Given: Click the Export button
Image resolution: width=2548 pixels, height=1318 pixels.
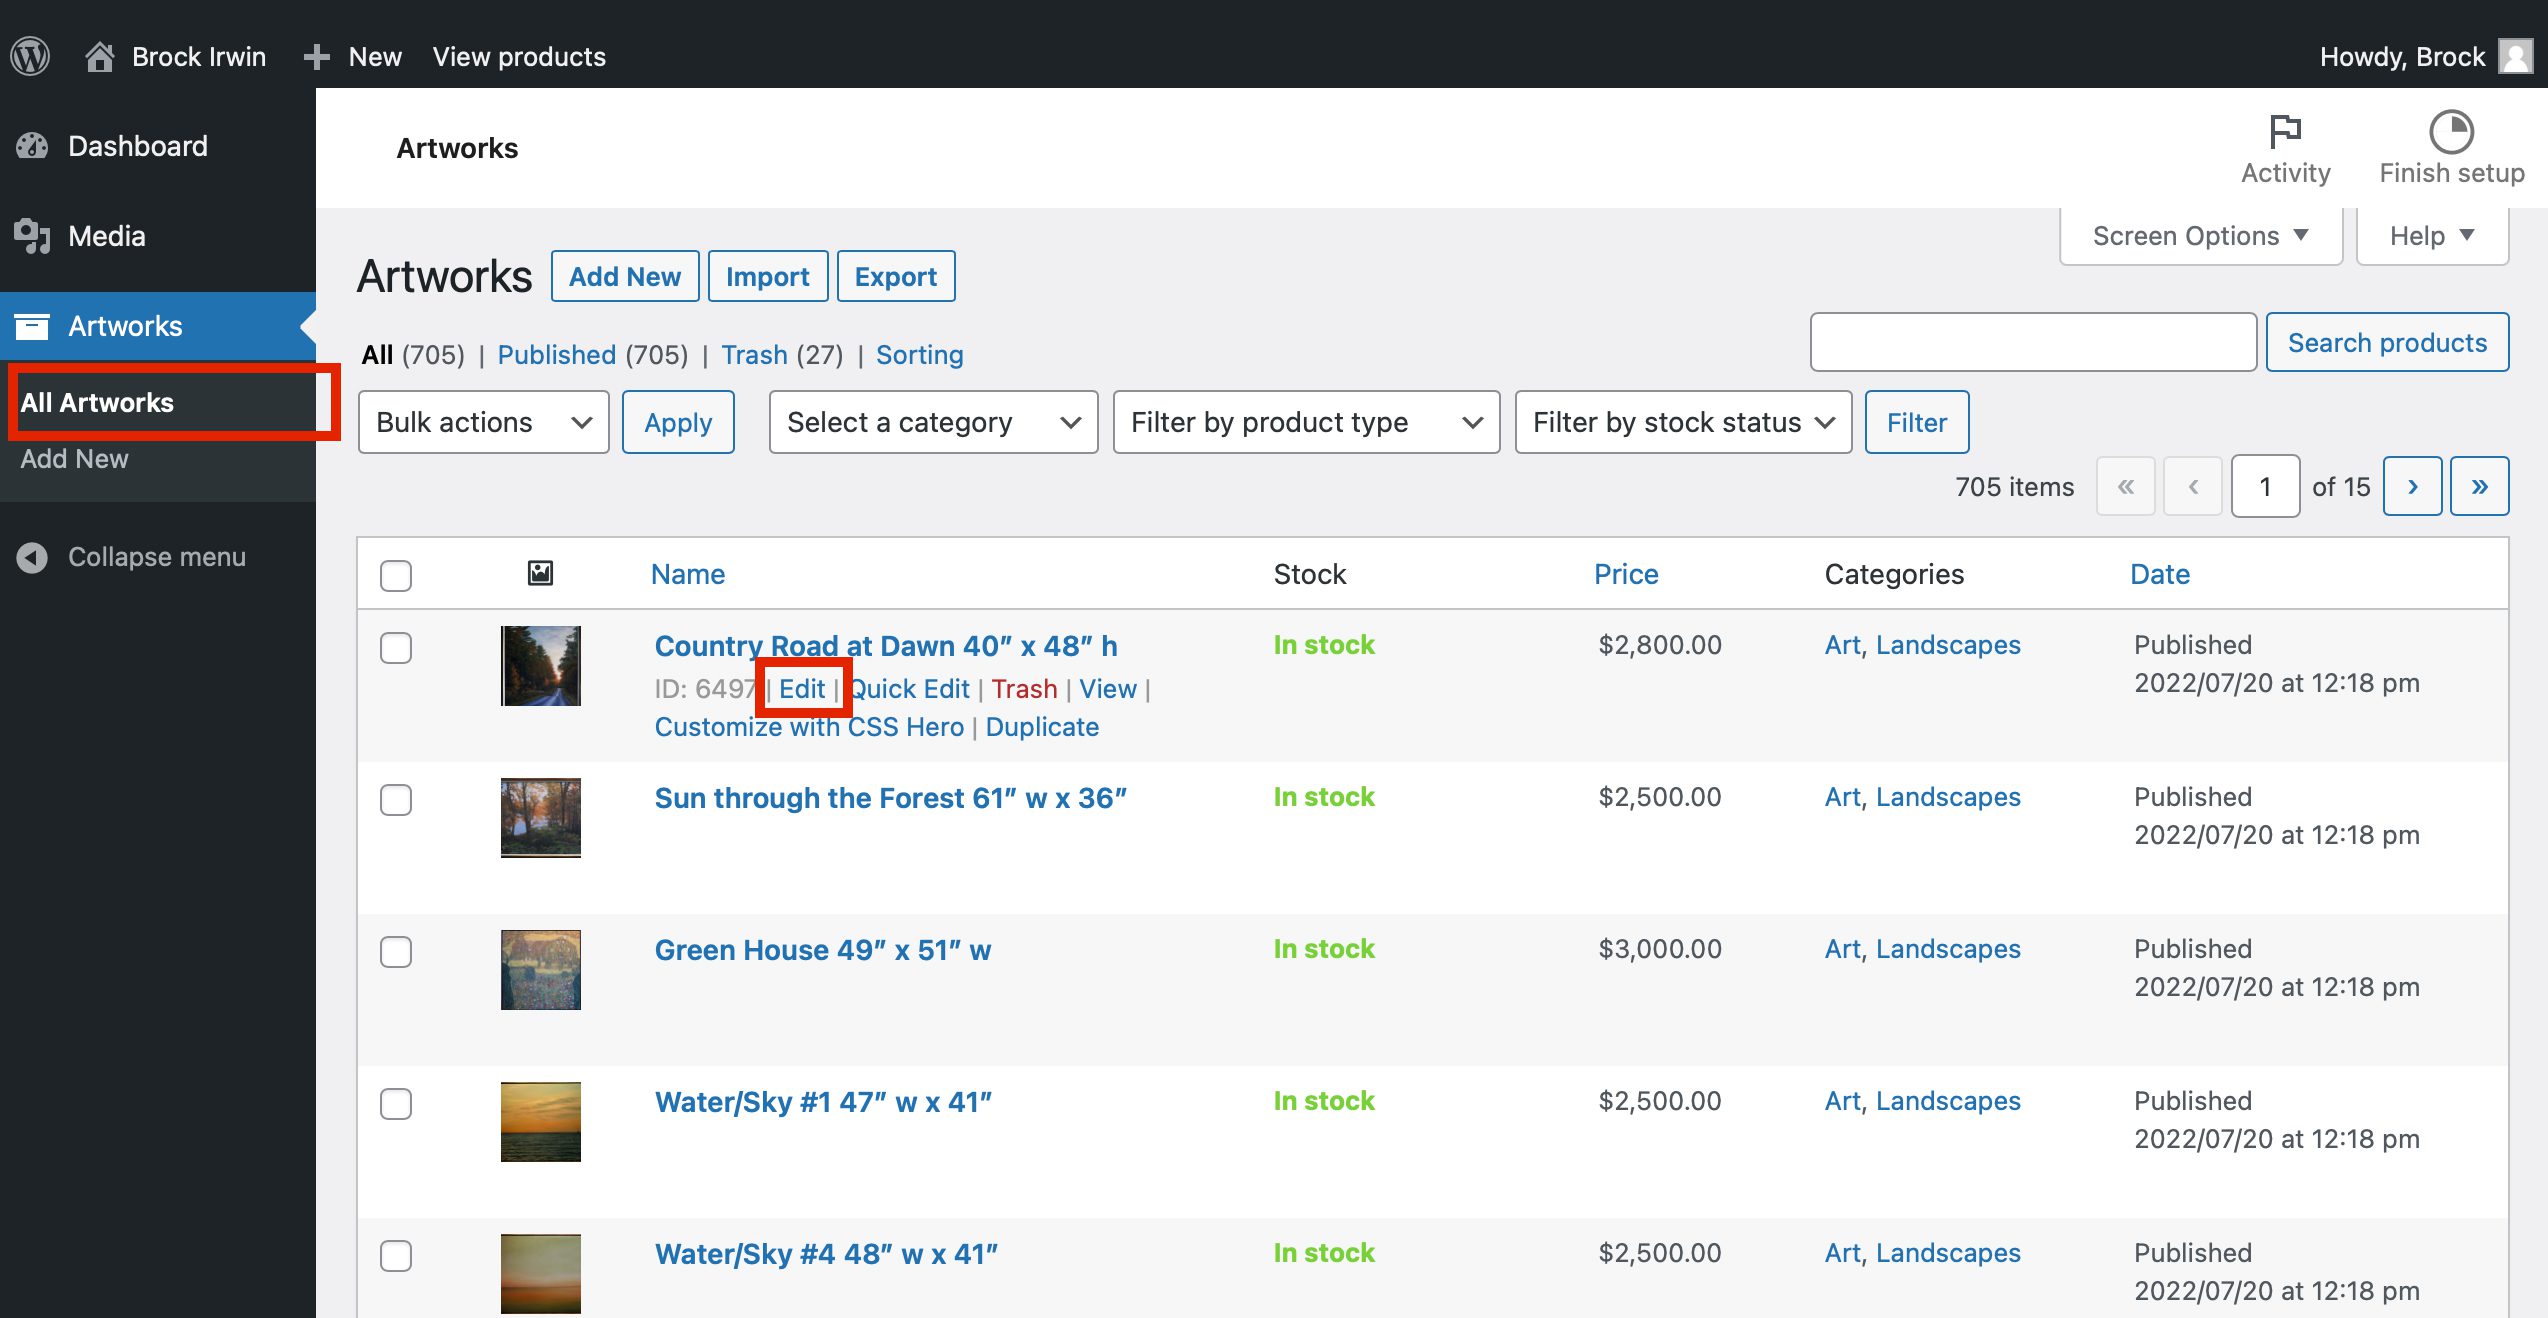Looking at the screenshot, I should (x=896, y=276).
